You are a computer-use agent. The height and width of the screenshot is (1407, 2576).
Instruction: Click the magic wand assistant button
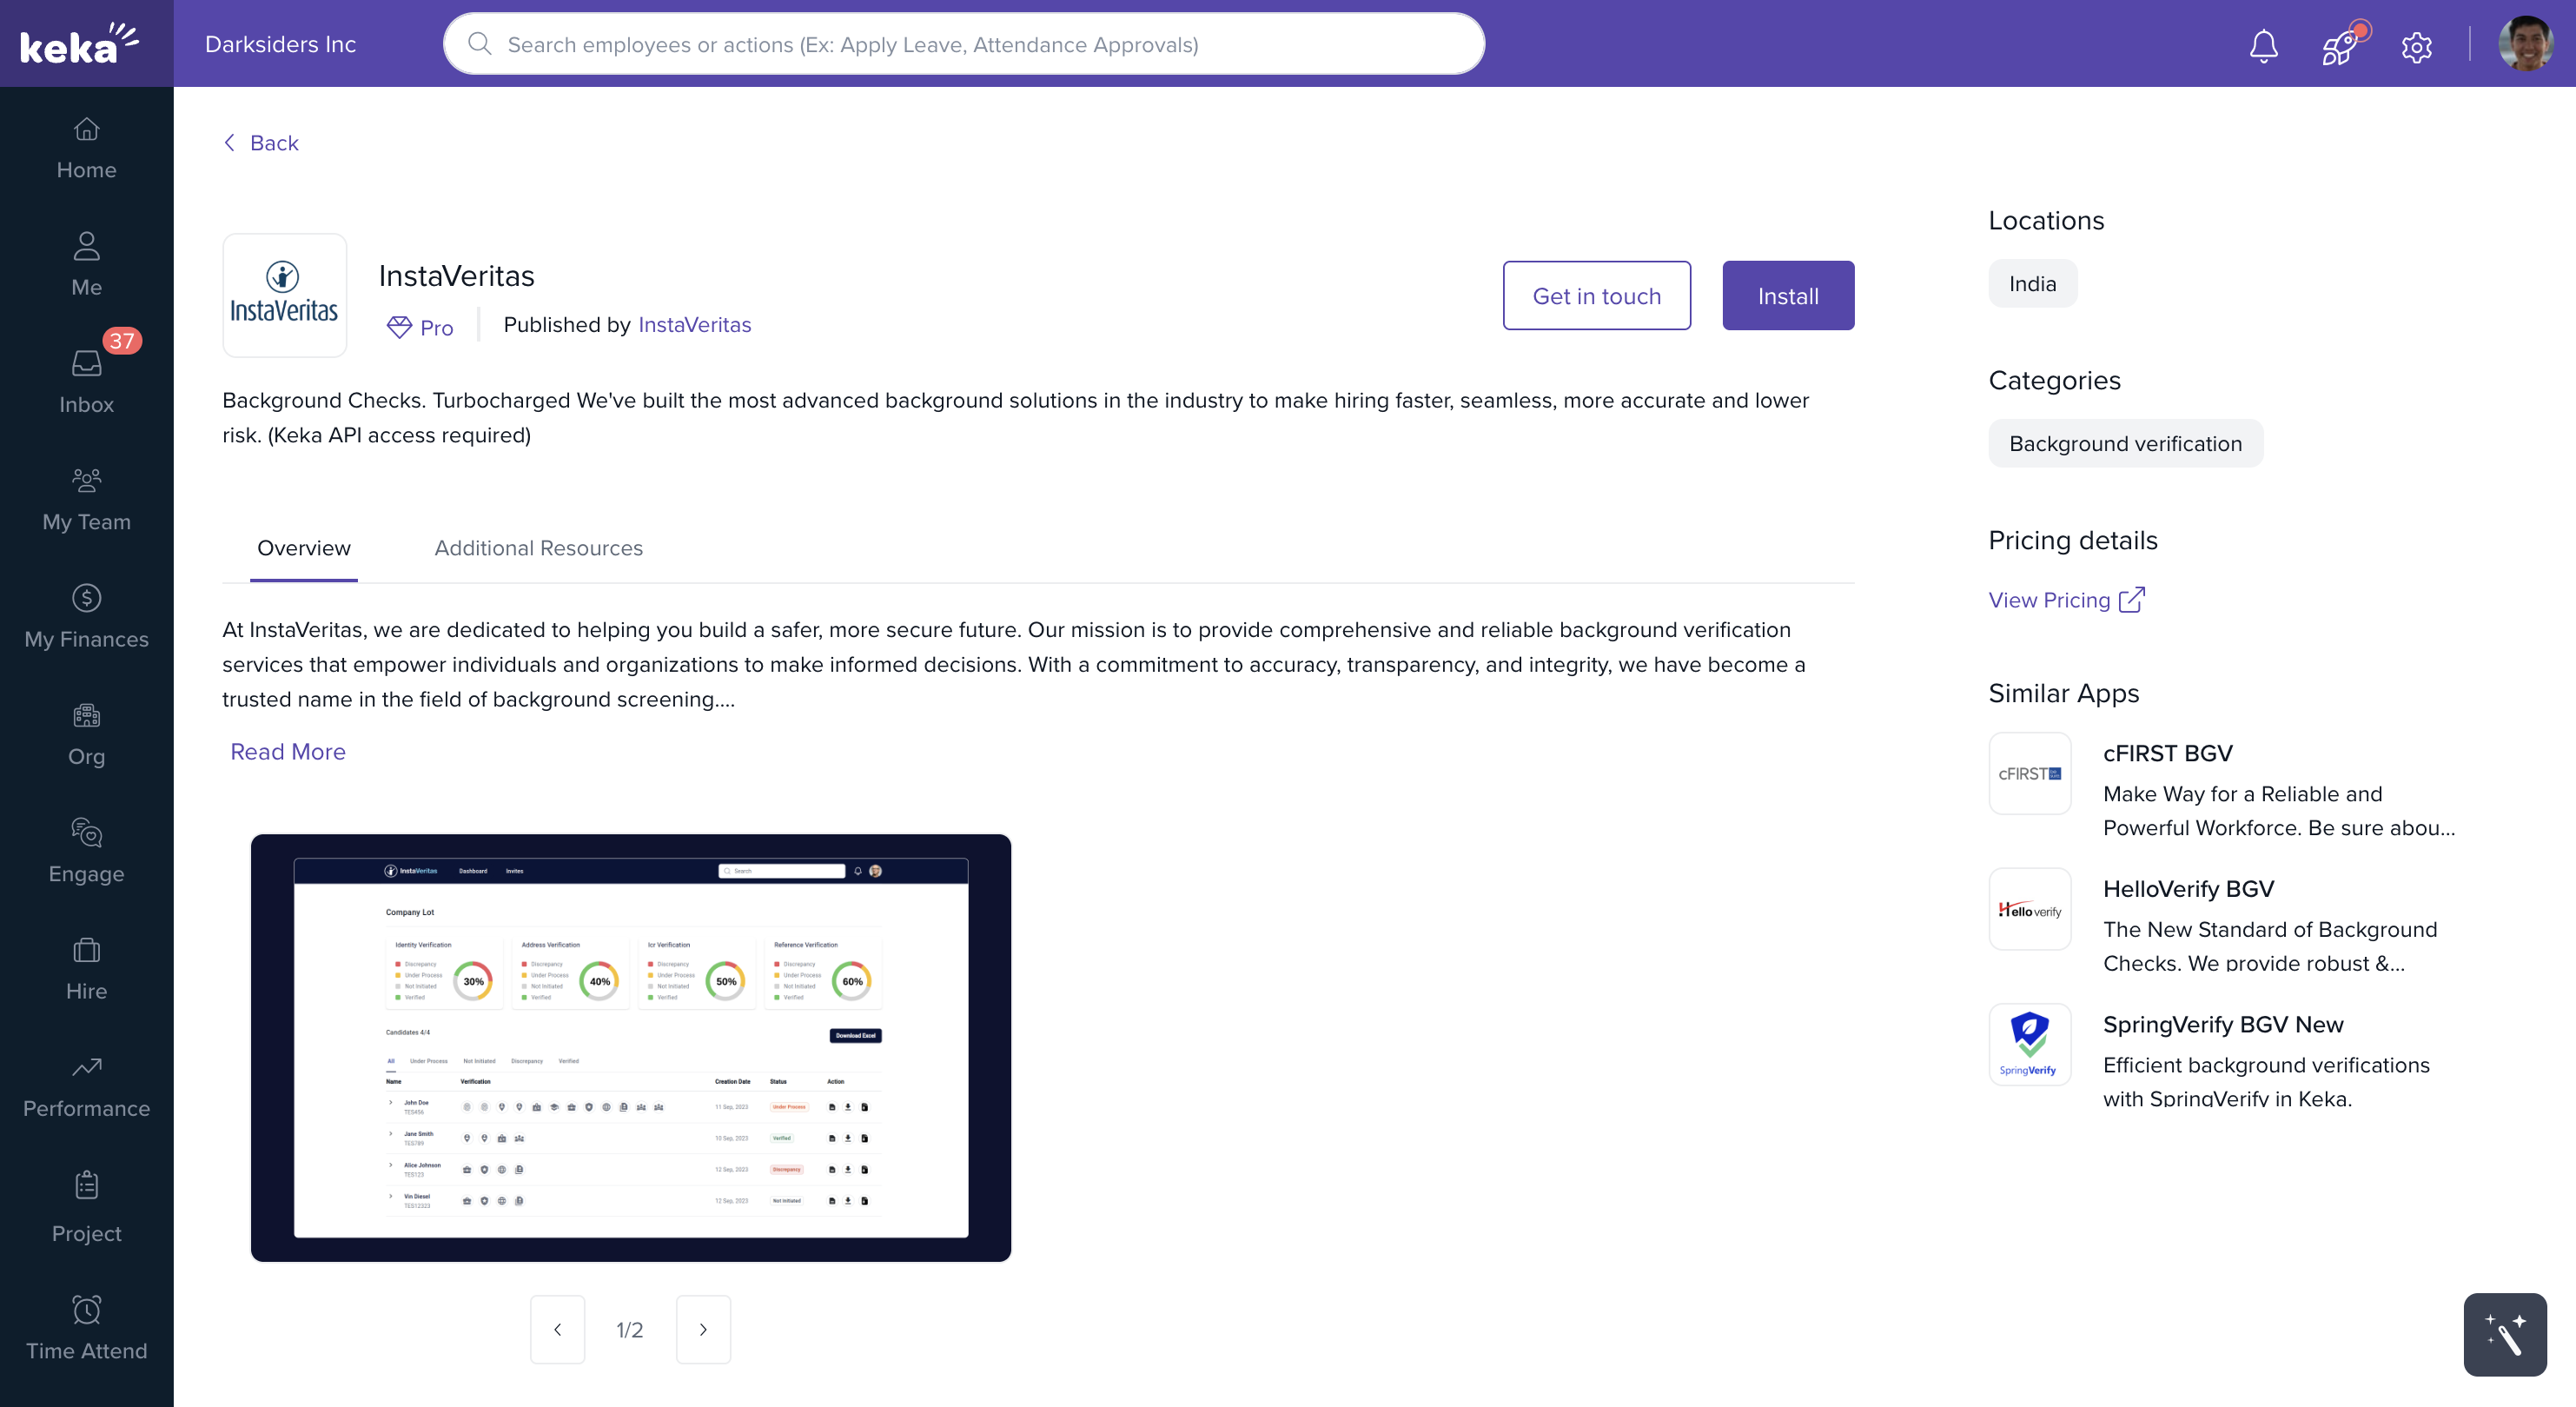(x=2504, y=1334)
